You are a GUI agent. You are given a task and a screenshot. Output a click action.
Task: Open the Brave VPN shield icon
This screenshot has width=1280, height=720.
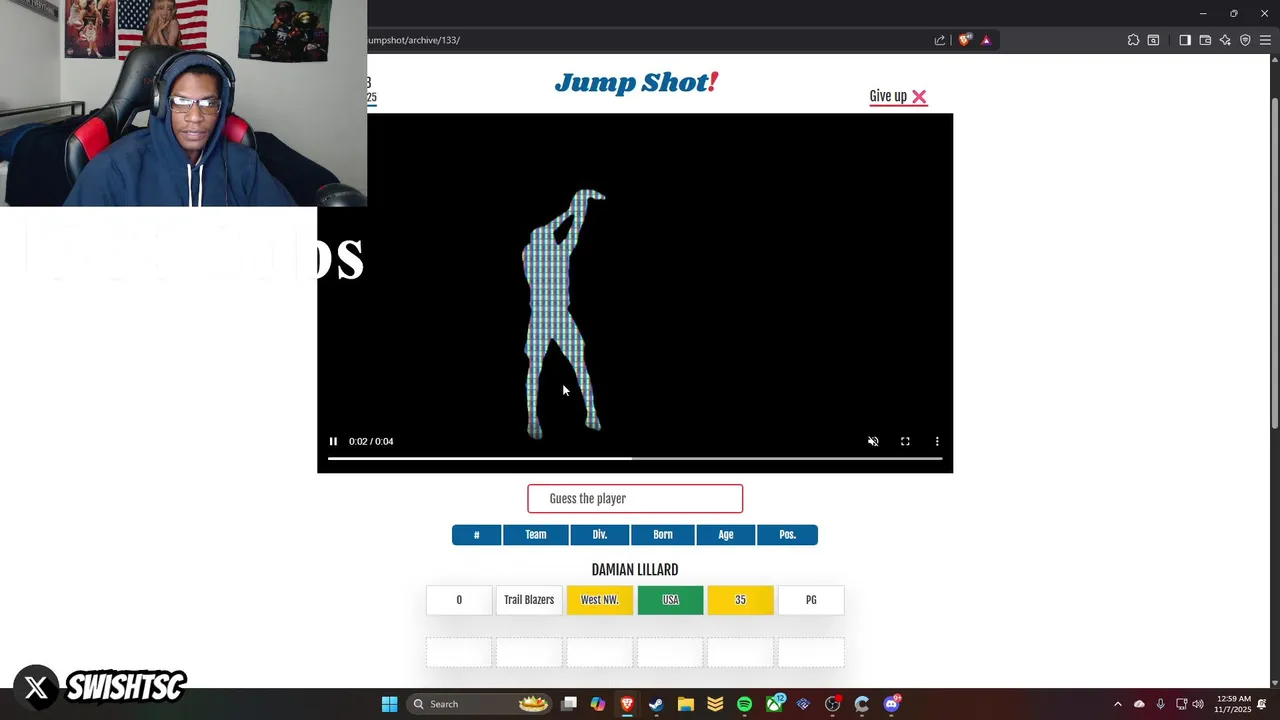(x=1245, y=40)
